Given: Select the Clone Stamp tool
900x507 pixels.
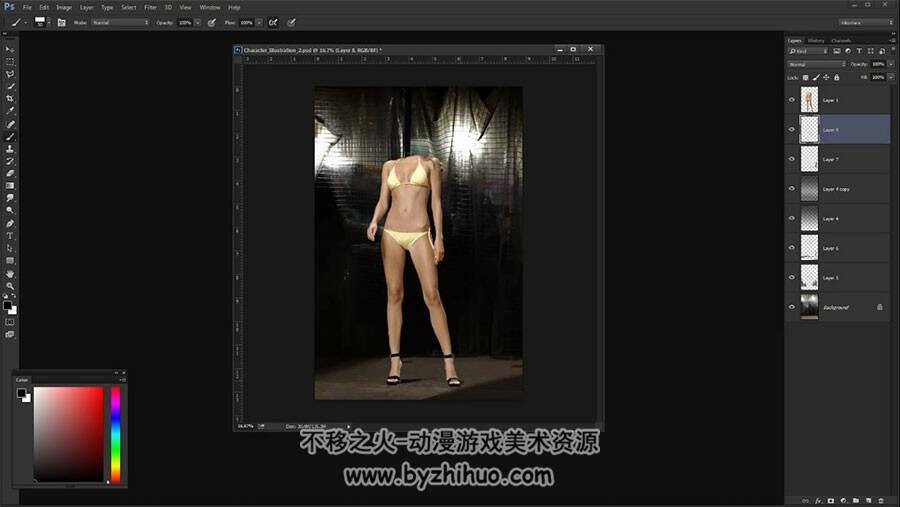Looking at the screenshot, I should point(10,149).
